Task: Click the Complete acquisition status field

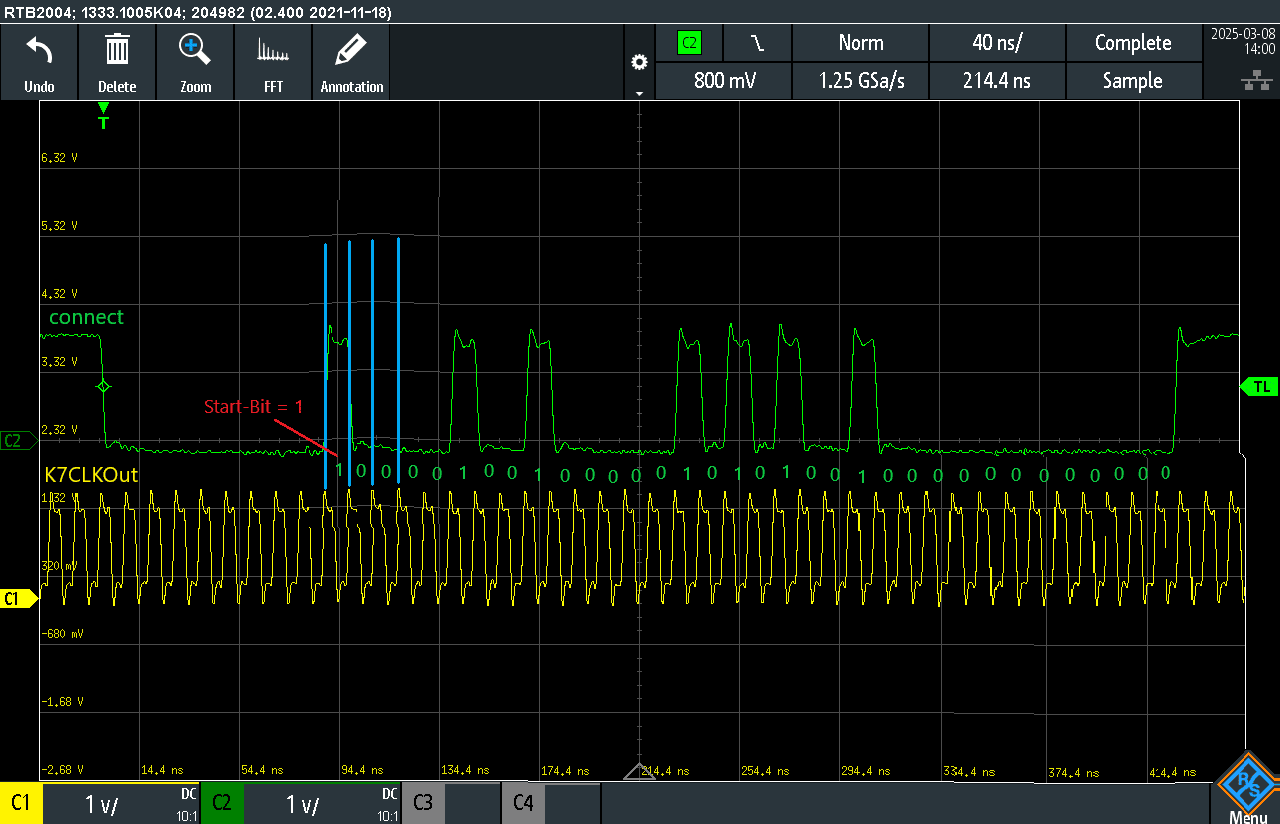Action: 1133,43
